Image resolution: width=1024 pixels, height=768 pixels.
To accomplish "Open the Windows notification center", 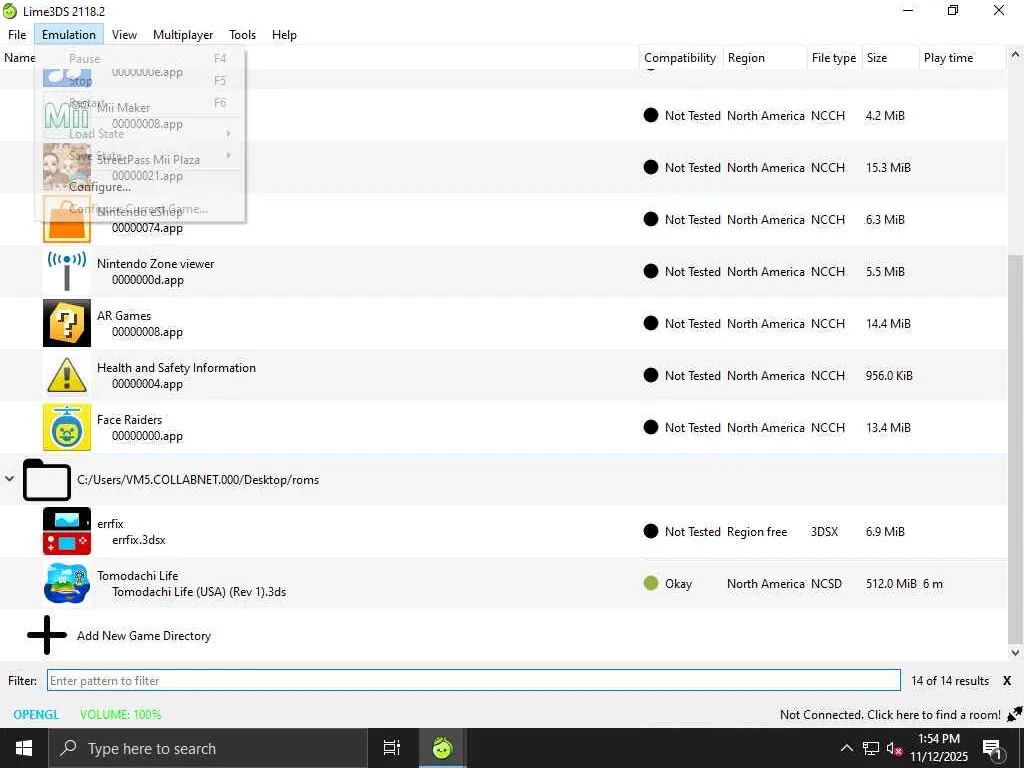I will 992,749.
